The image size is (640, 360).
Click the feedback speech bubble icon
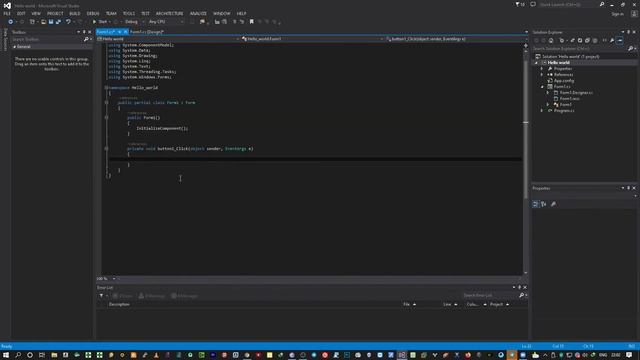click(533, 4)
